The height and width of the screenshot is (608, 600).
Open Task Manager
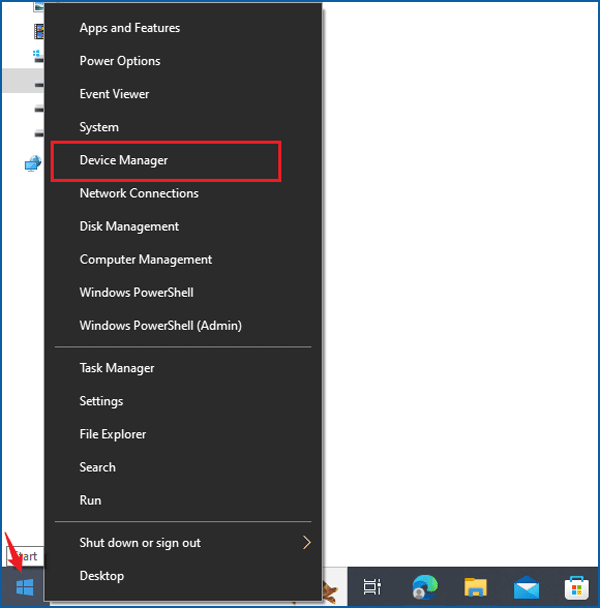(x=183, y=368)
